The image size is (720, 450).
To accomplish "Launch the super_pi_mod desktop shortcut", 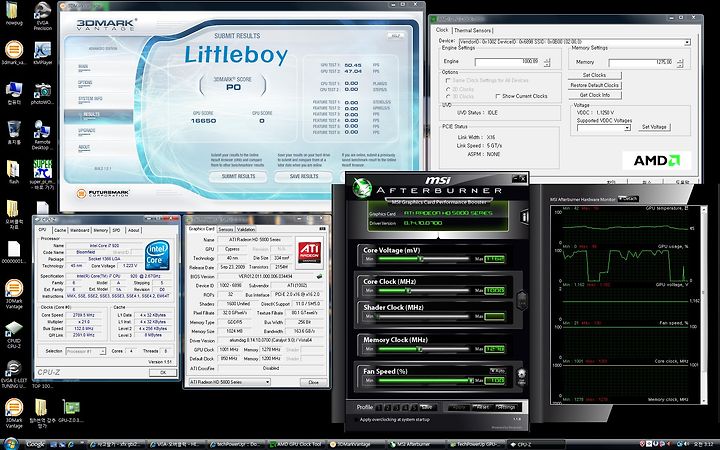I will (x=42, y=174).
